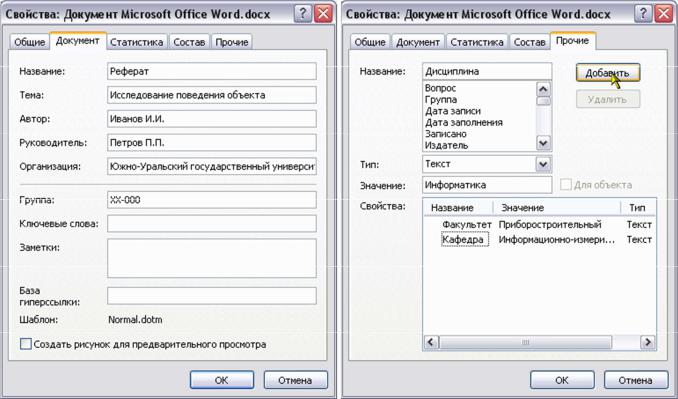Screen dimensions: 678x399
Task: Click the name list scroll up arrow
Action: pos(543,89)
